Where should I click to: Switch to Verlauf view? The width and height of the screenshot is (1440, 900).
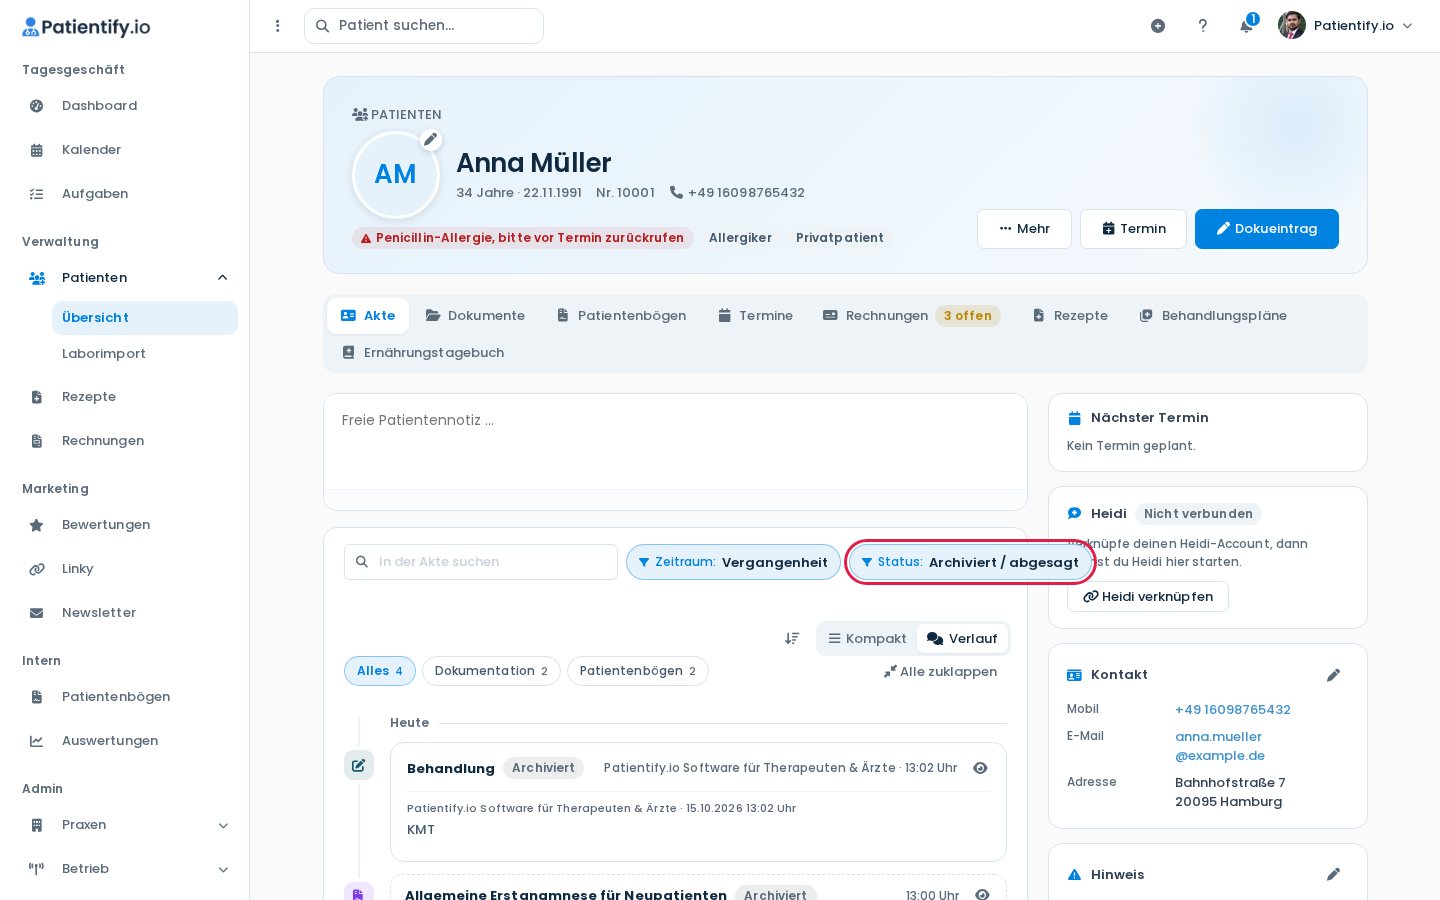962,639
